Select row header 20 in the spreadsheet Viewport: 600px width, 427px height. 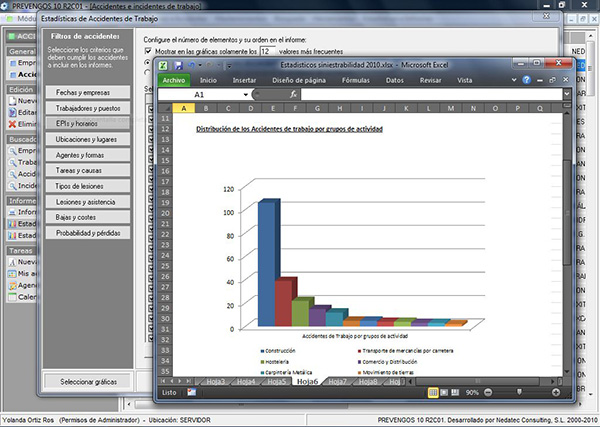[165, 213]
